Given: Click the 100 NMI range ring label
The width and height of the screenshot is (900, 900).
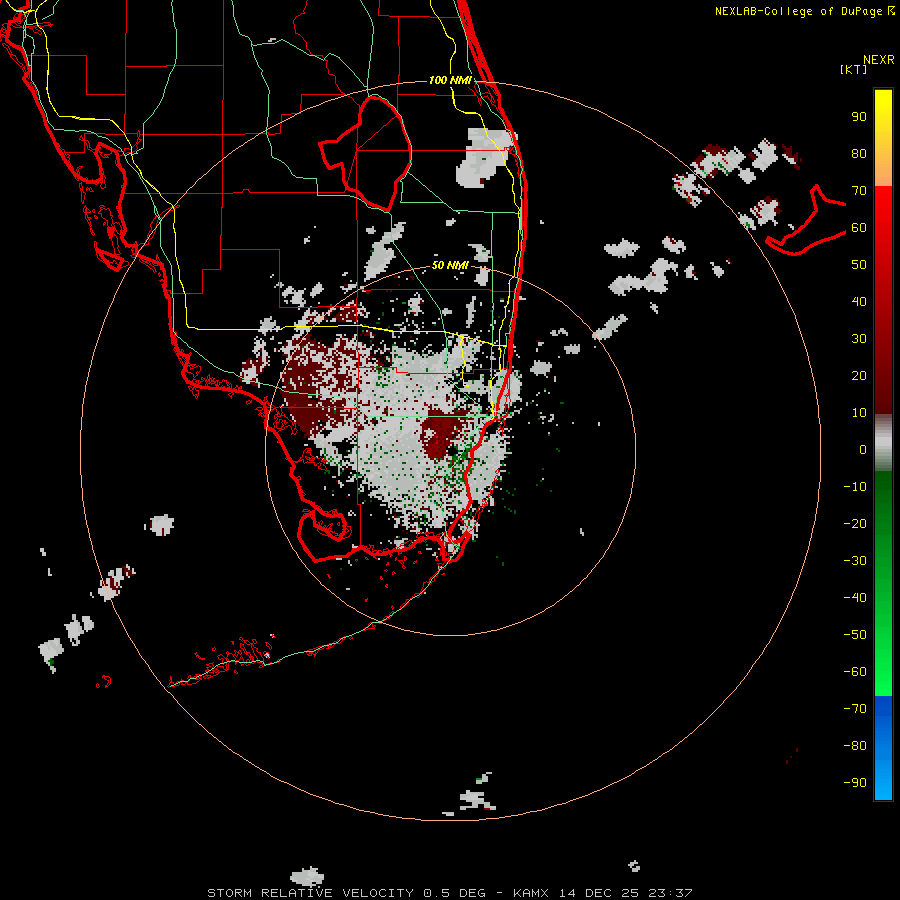Looking at the screenshot, I should click(450, 80).
